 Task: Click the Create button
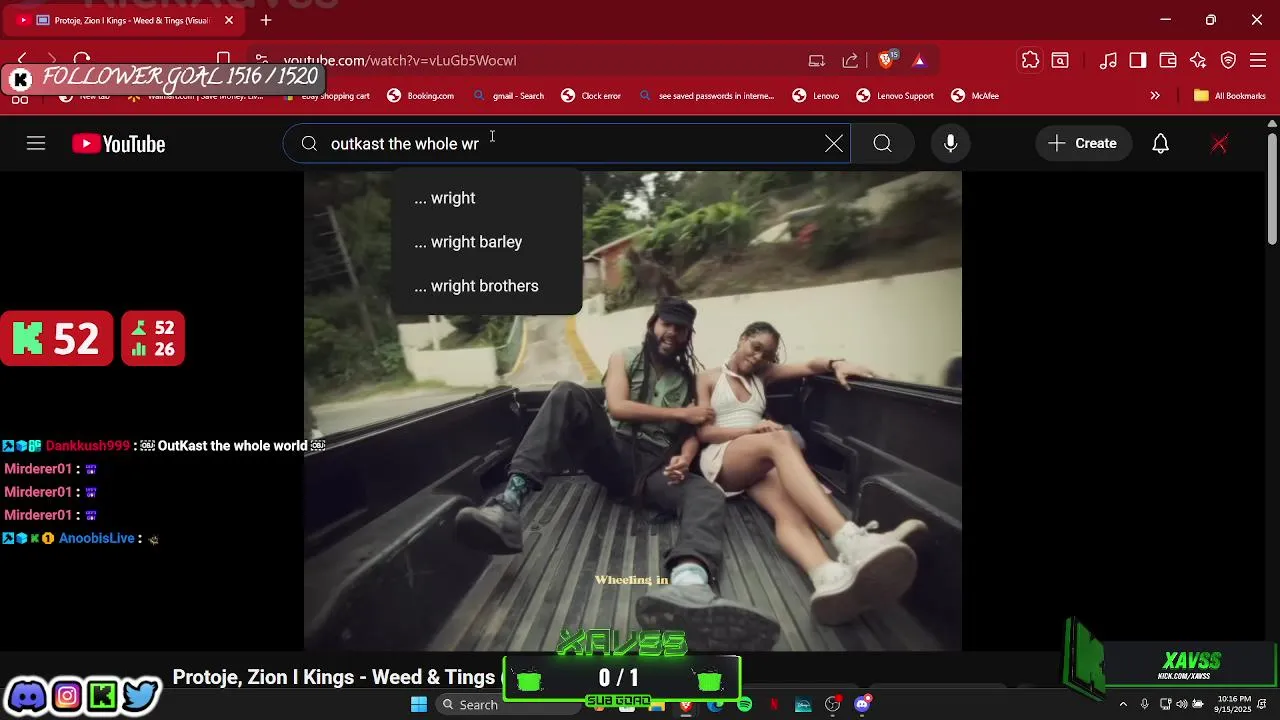click(x=1082, y=144)
